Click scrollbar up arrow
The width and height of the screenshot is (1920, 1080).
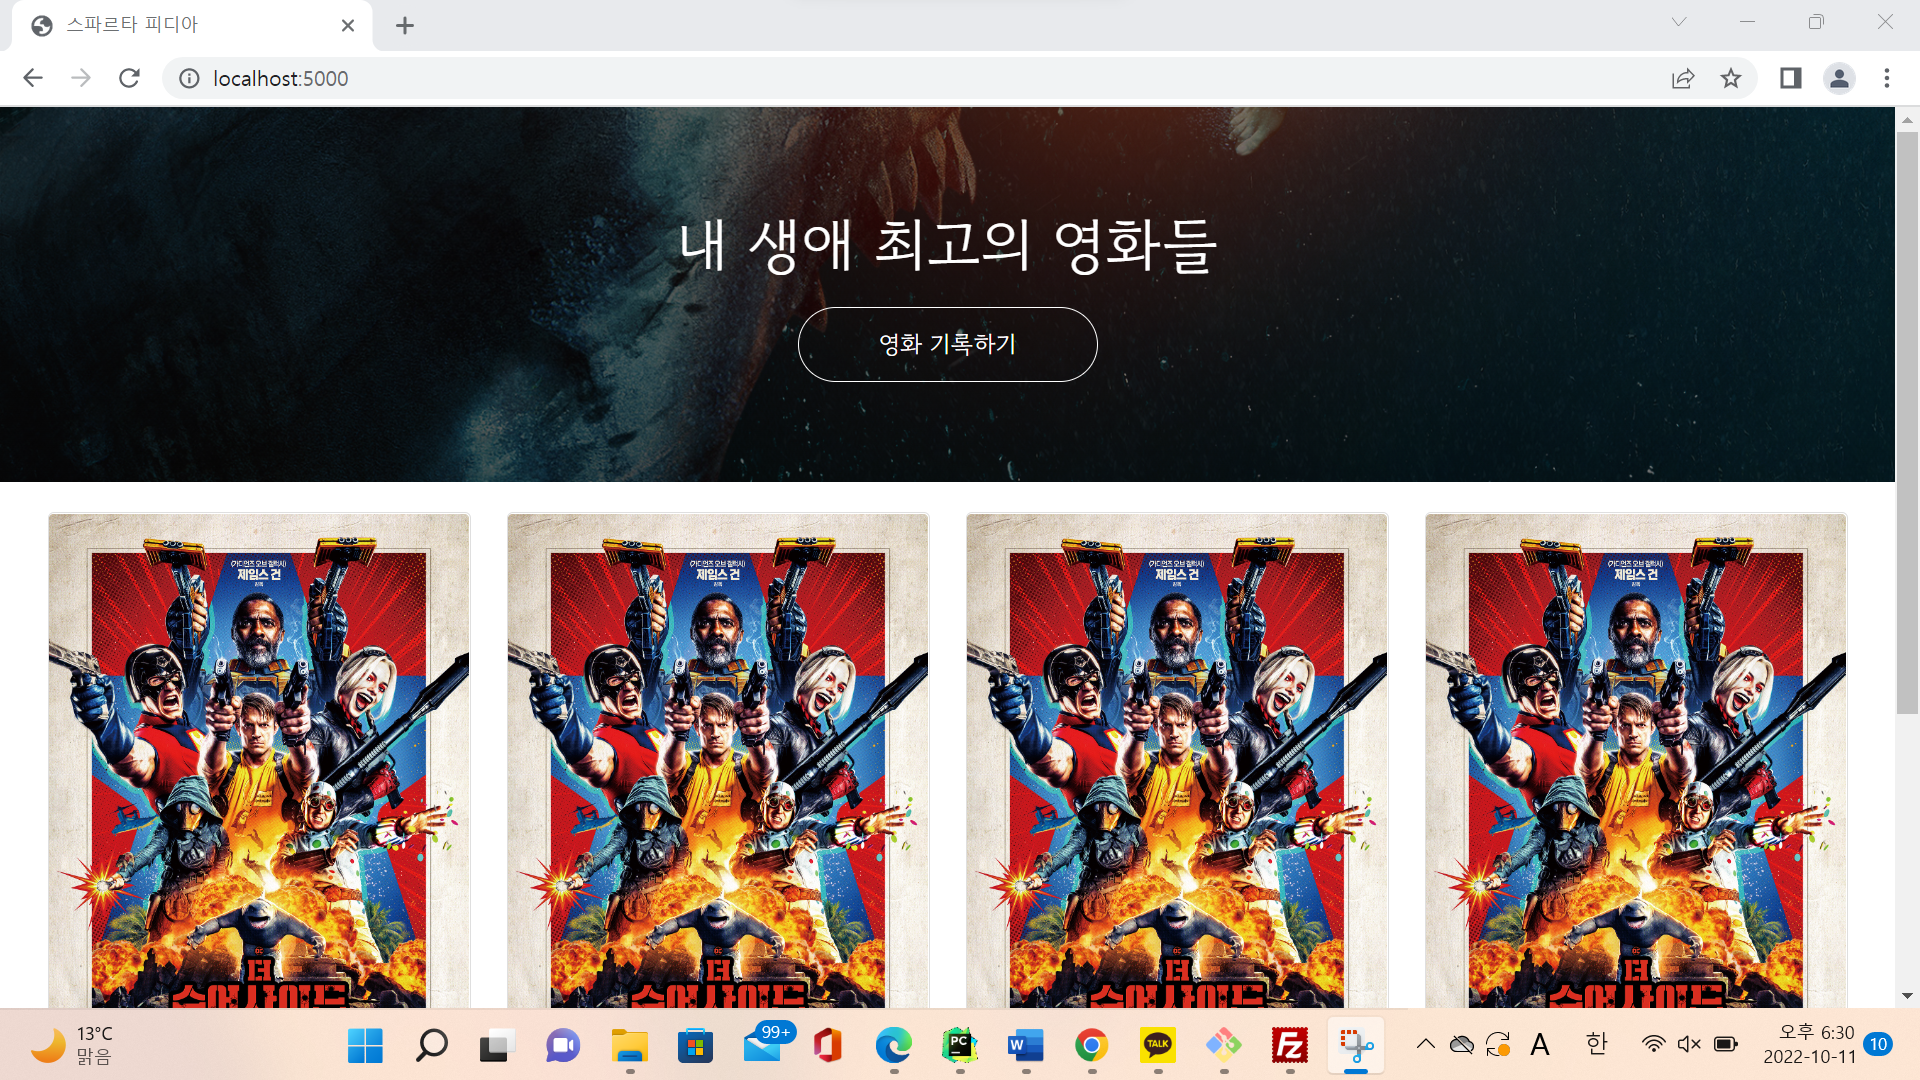1907,119
